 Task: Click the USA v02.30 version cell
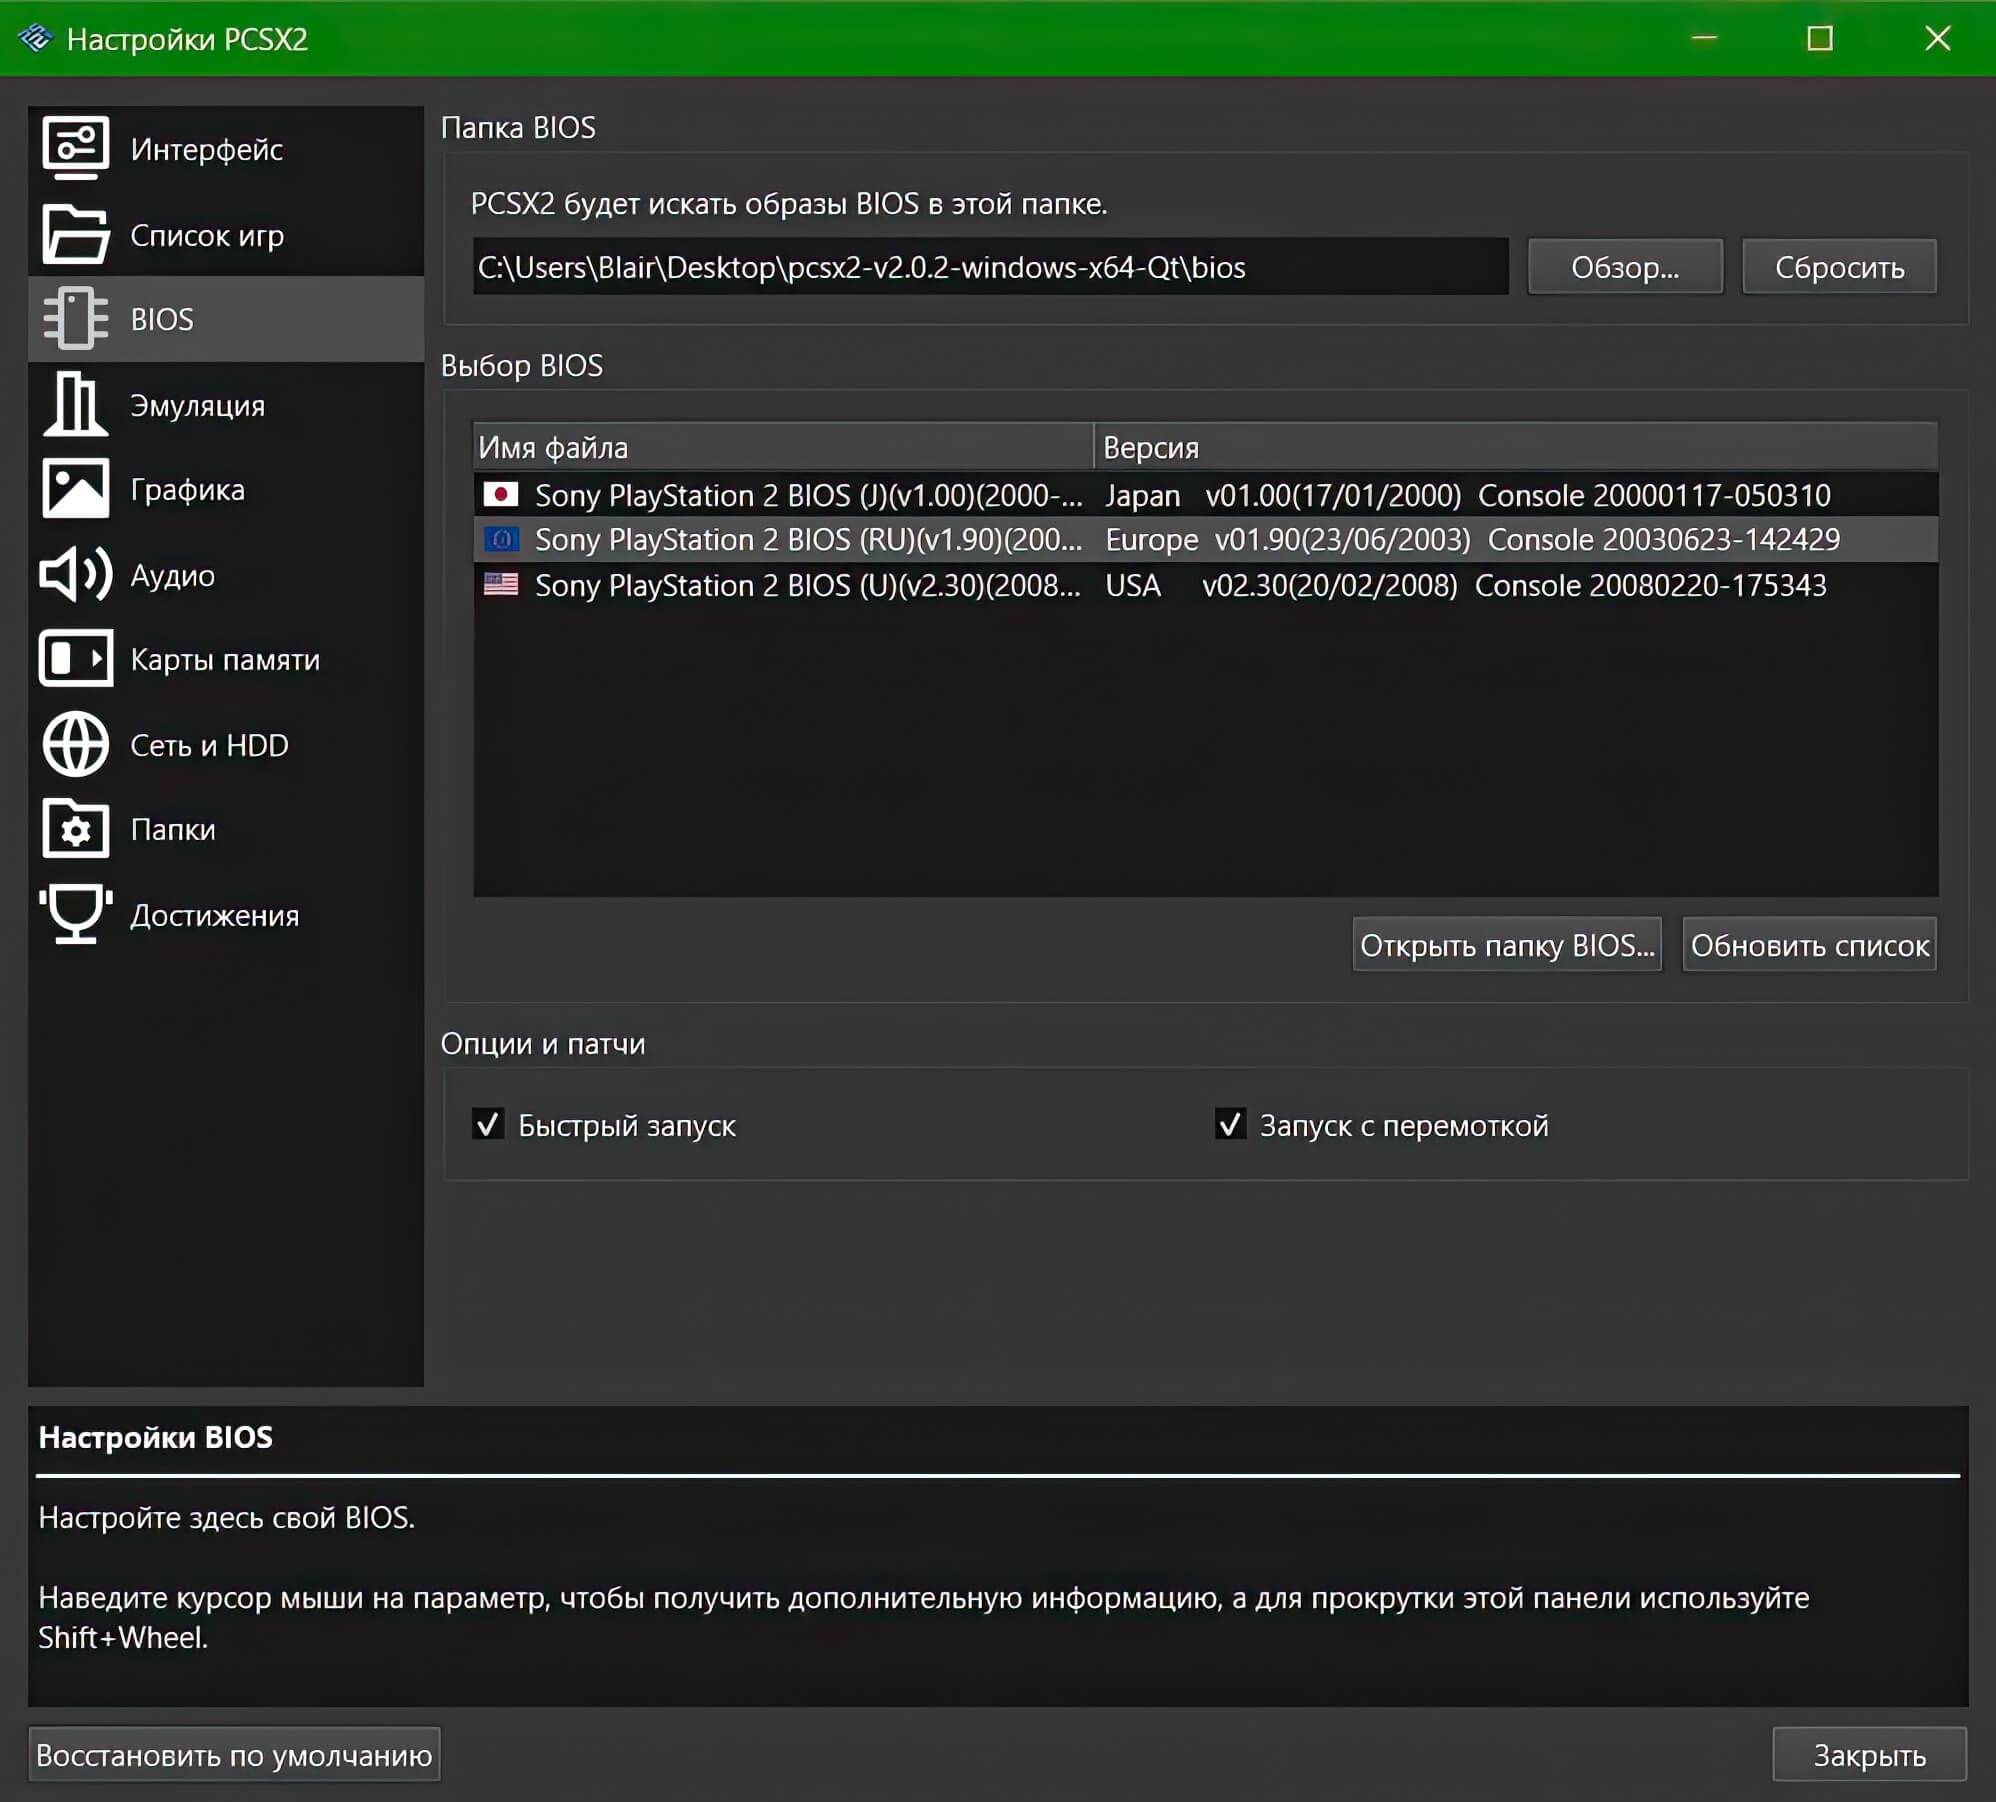(x=1466, y=585)
